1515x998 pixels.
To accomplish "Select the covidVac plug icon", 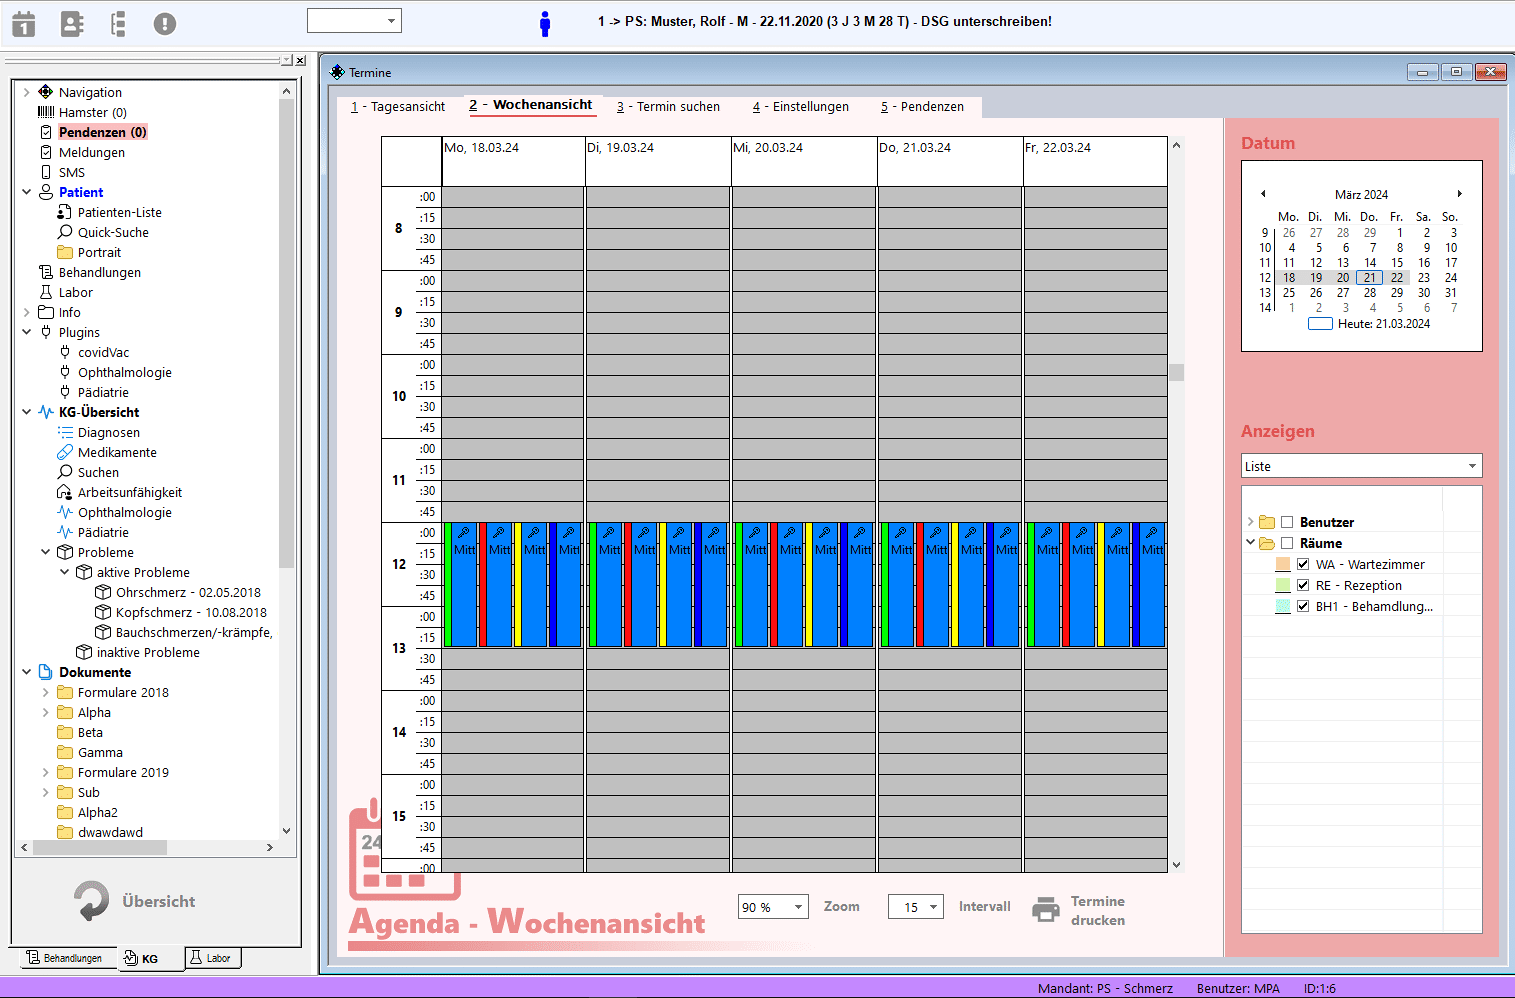I will pos(64,352).
